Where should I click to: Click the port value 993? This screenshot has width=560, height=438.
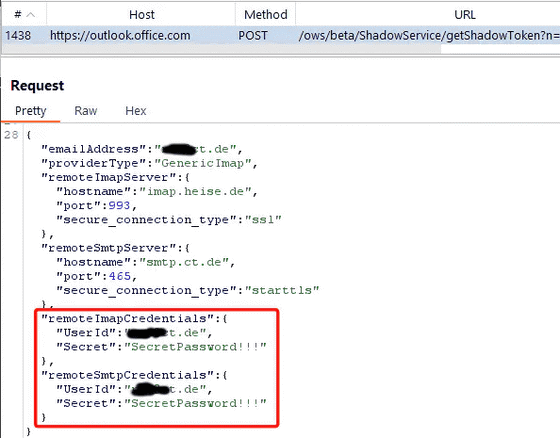(119, 206)
